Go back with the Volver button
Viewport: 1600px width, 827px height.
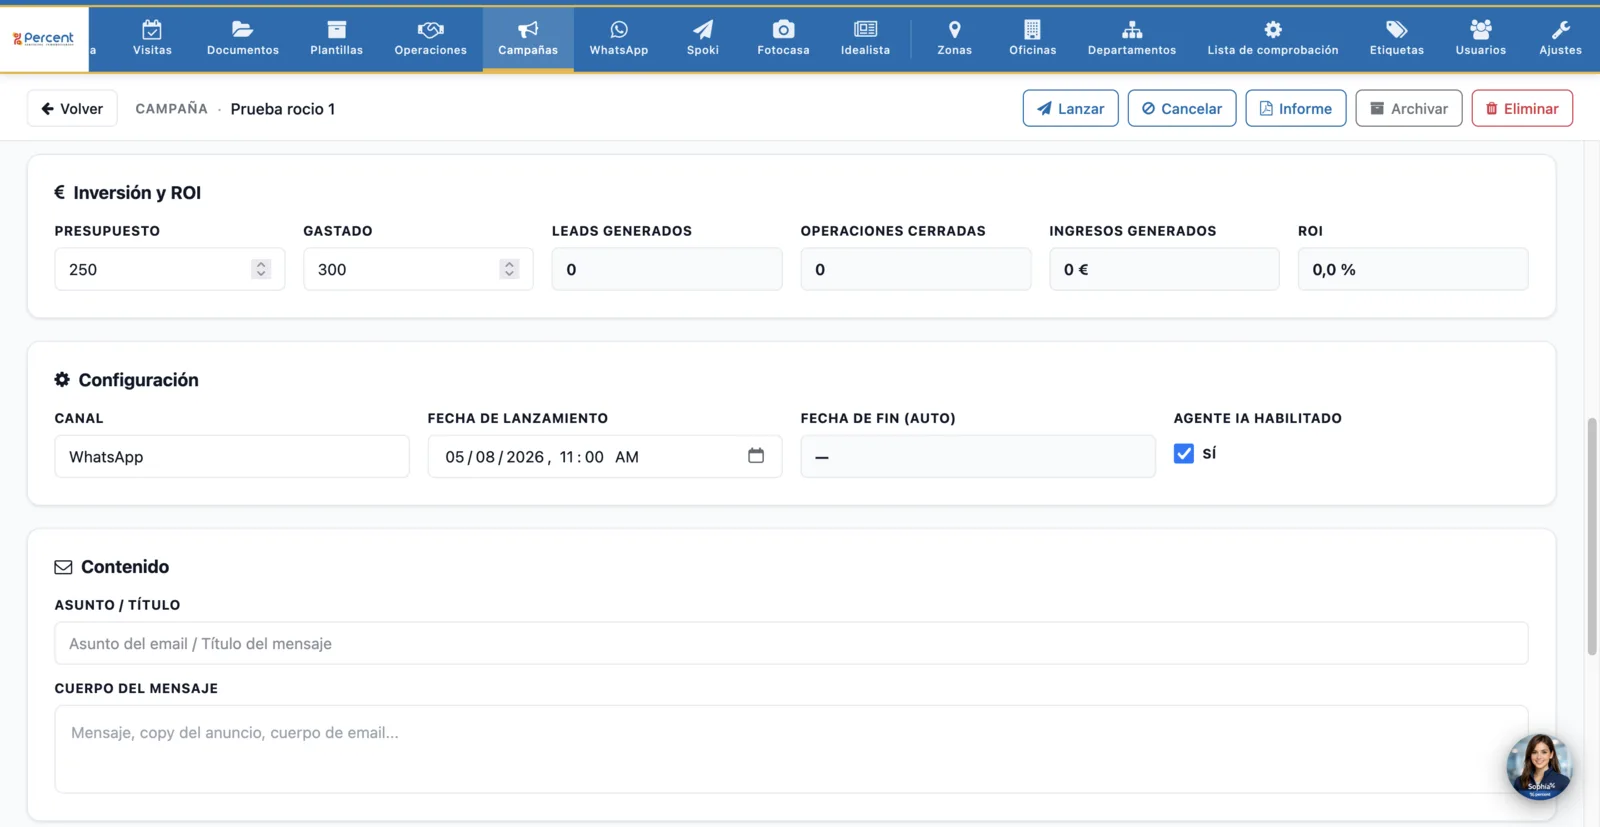(72, 108)
